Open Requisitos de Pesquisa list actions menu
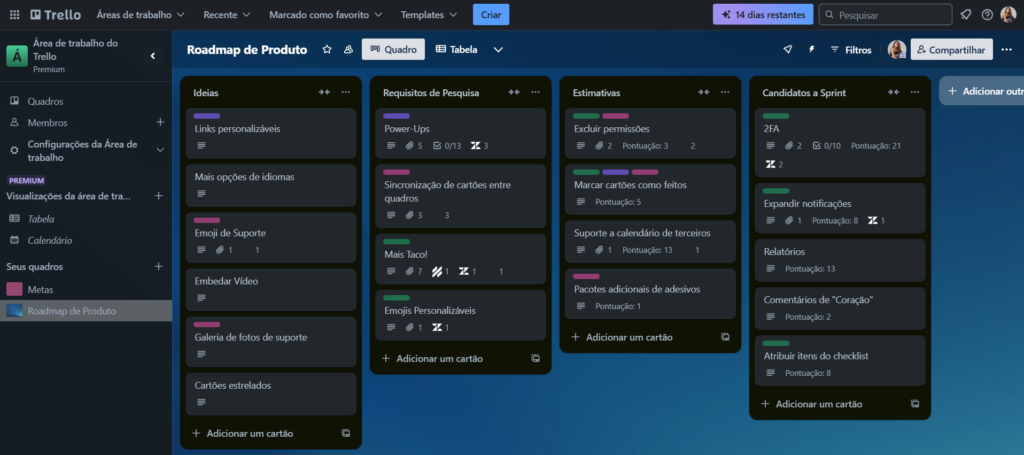 click(536, 92)
